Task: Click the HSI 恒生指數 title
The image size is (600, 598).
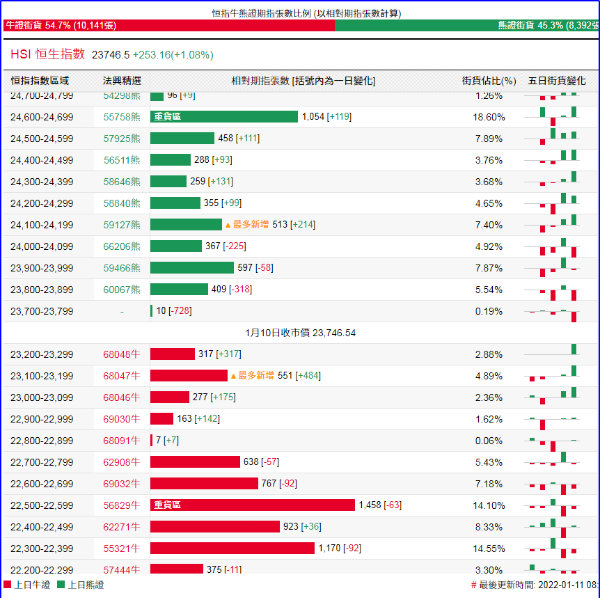Action: pyautogui.click(x=47, y=54)
